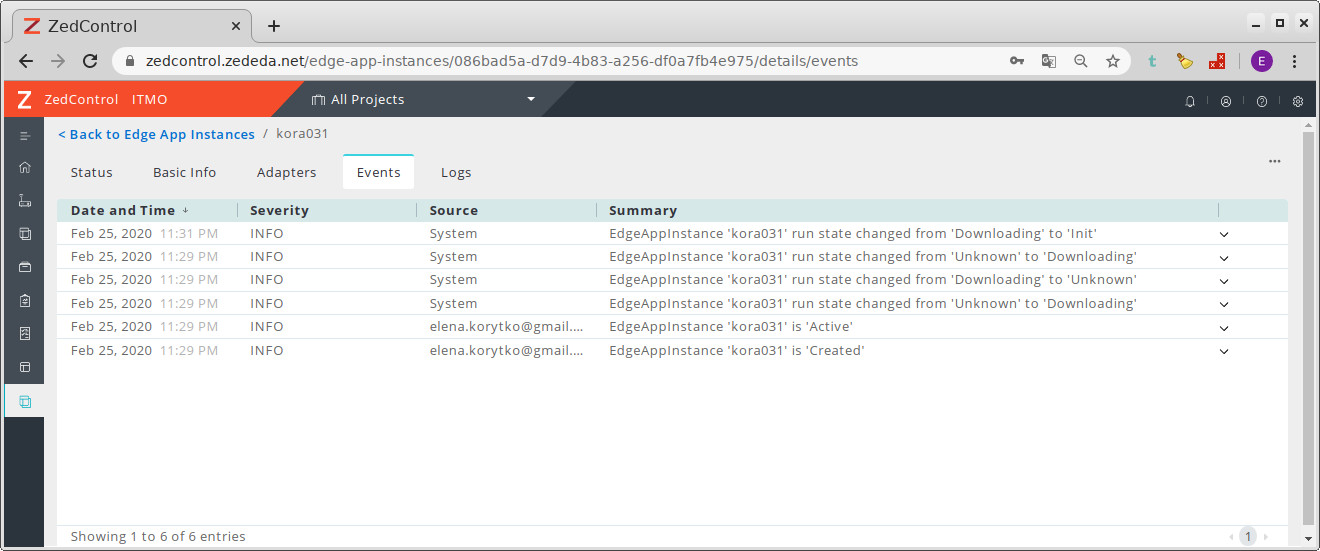Click the ZedControl Z logo
This screenshot has height=551, width=1320.
pyautogui.click(x=24, y=100)
